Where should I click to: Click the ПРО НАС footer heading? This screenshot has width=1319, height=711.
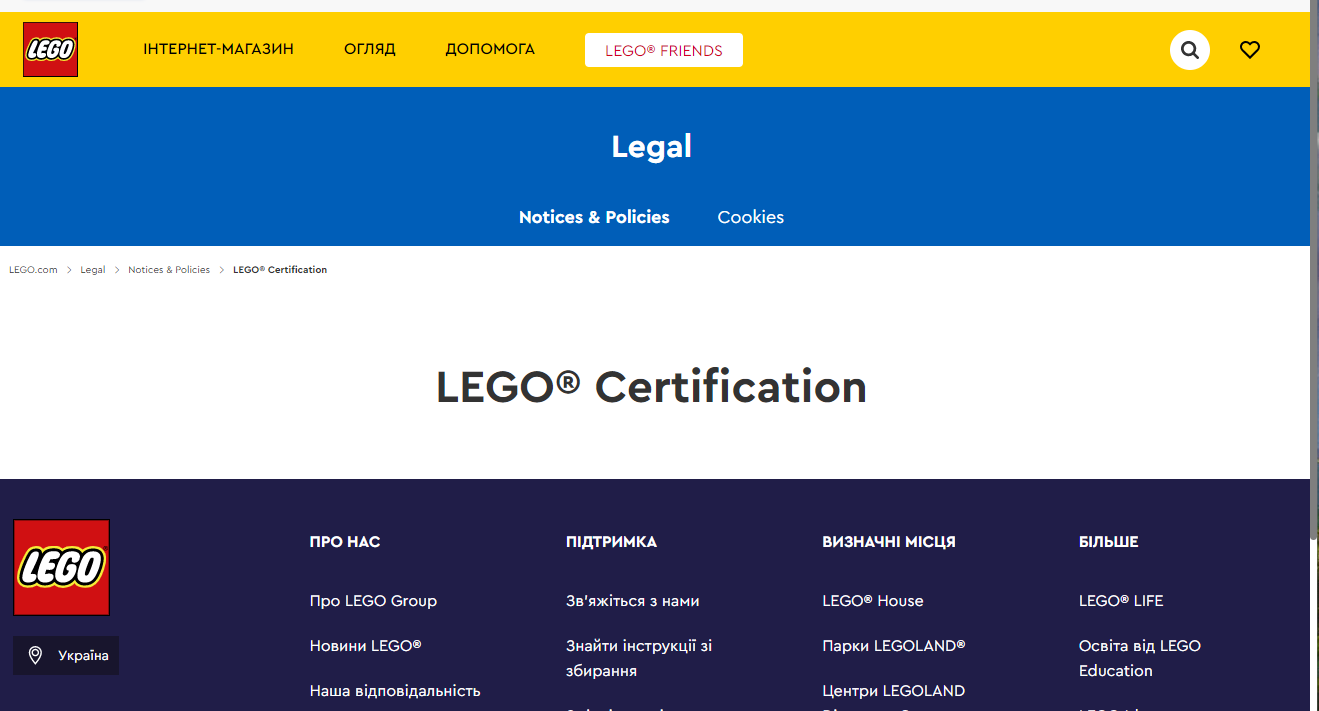345,542
